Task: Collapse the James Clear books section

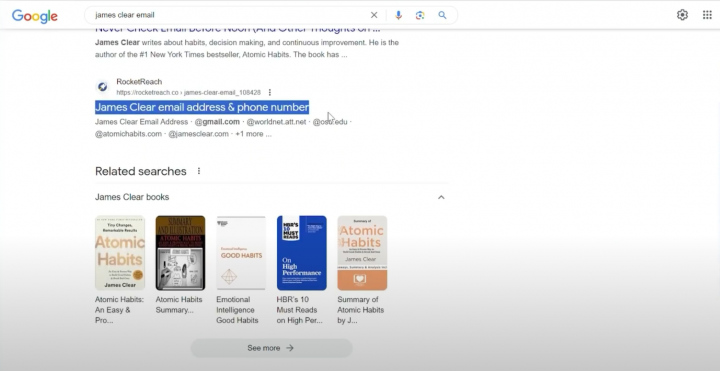Action: click(441, 197)
